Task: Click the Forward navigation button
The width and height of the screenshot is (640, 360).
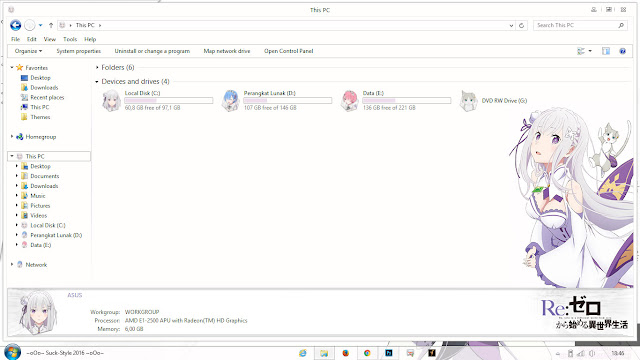Action: pyautogui.click(x=30, y=25)
